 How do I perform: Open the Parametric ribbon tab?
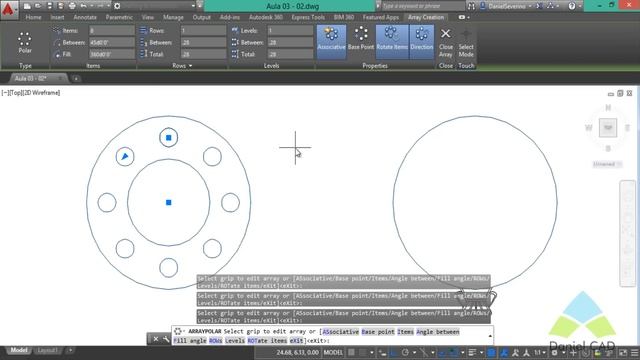pyautogui.click(x=119, y=18)
